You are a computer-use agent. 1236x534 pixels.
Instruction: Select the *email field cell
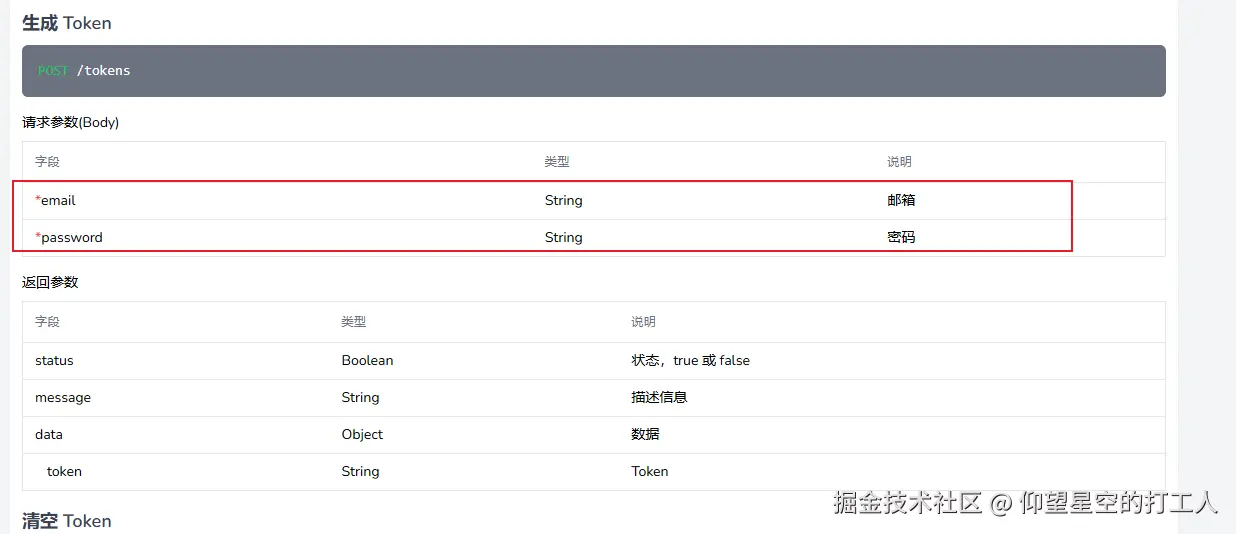pos(58,200)
